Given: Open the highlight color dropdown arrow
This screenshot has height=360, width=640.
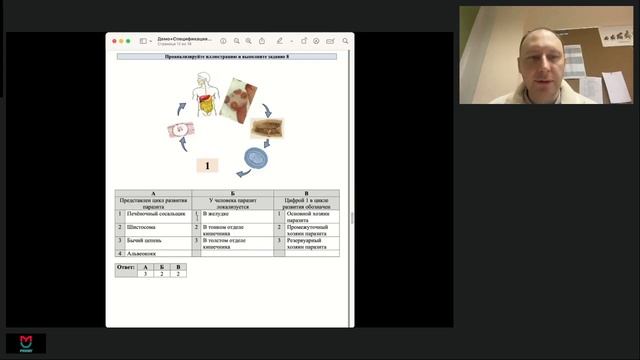Looking at the screenshot, I should coord(291,41).
